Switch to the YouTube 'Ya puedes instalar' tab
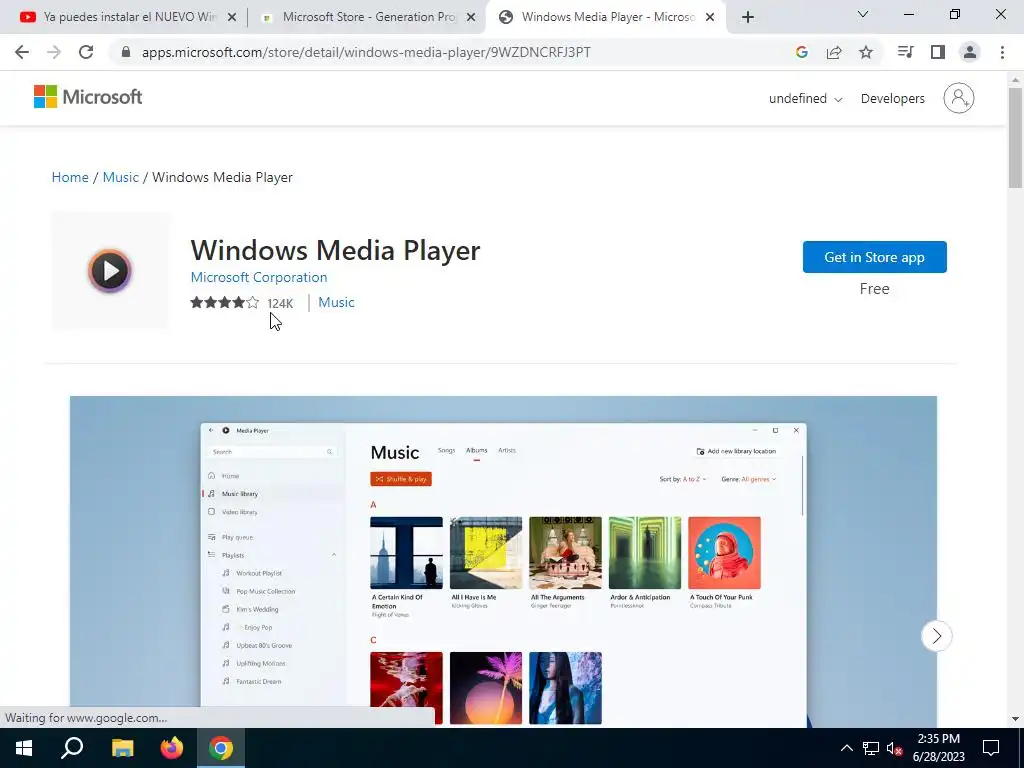Viewport: 1024px width, 768px height. click(x=128, y=18)
